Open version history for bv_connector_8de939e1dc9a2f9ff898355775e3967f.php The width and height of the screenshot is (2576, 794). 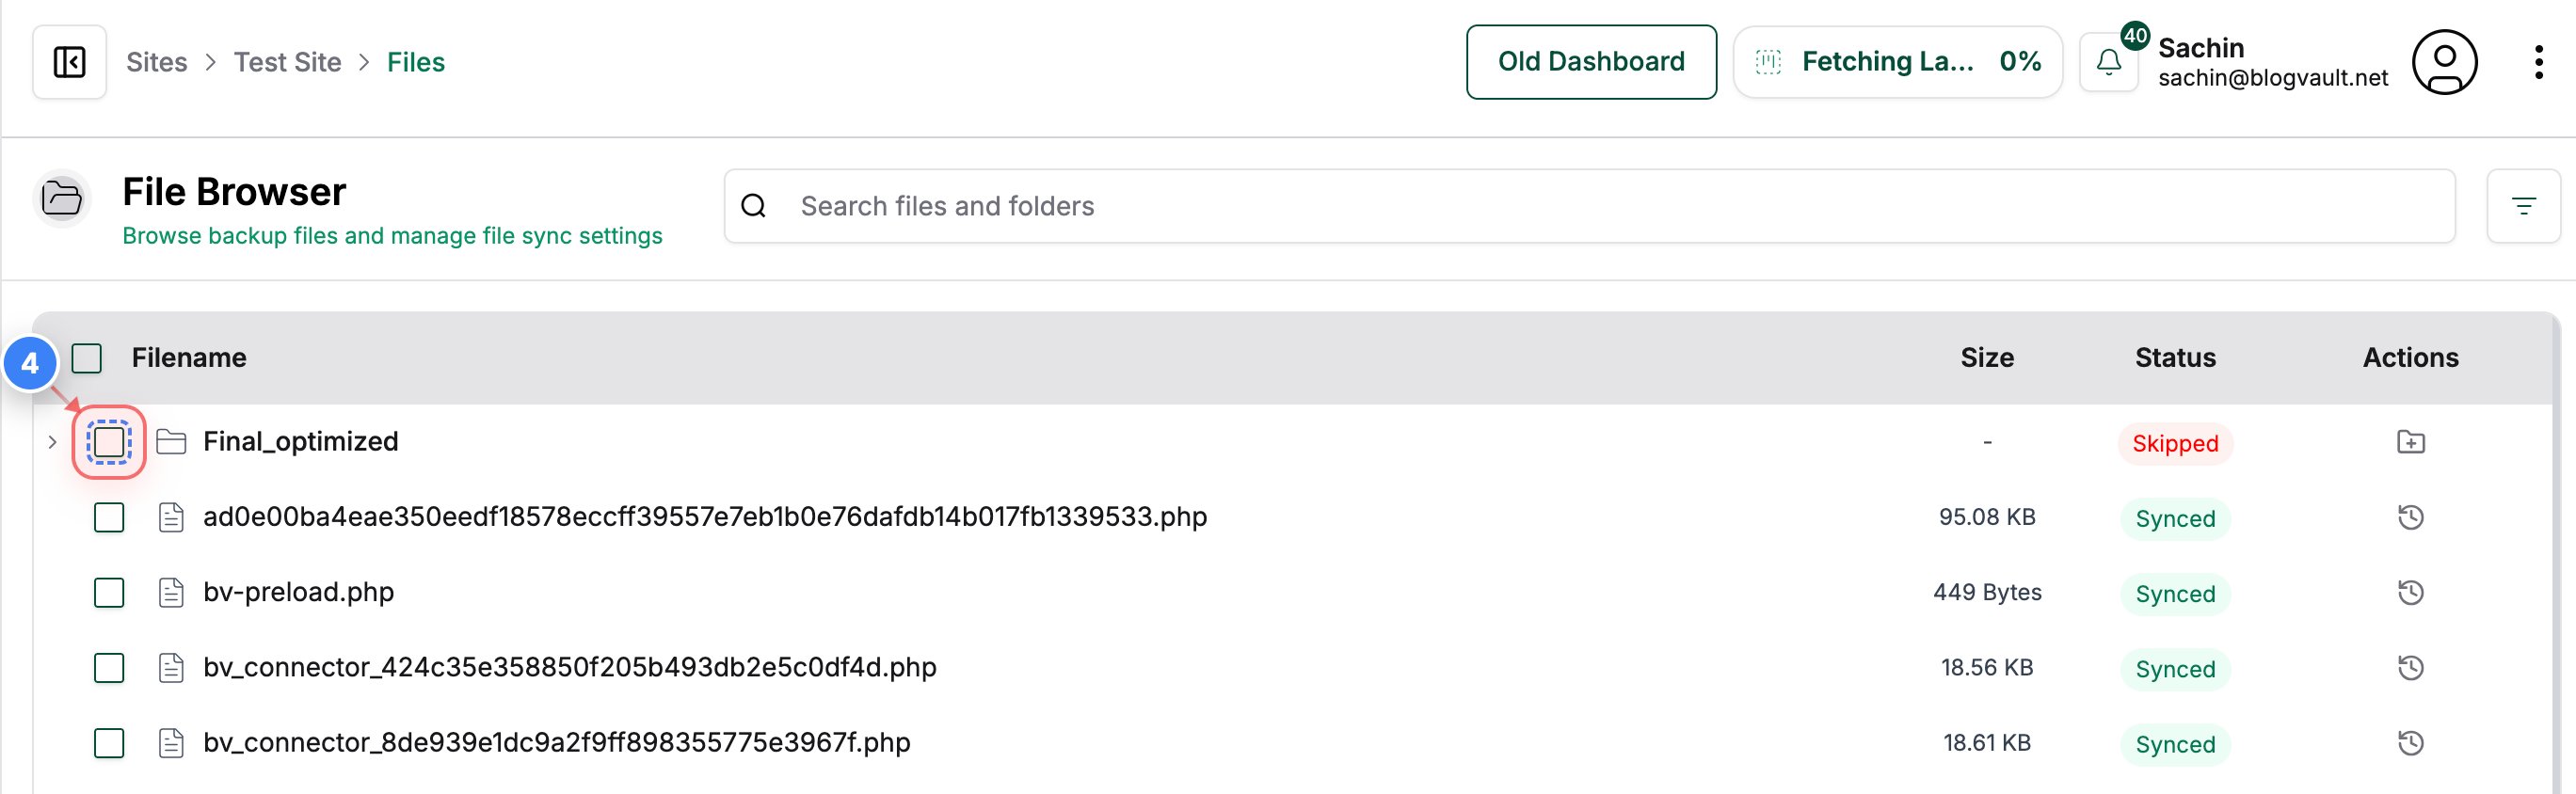[2411, 743]
